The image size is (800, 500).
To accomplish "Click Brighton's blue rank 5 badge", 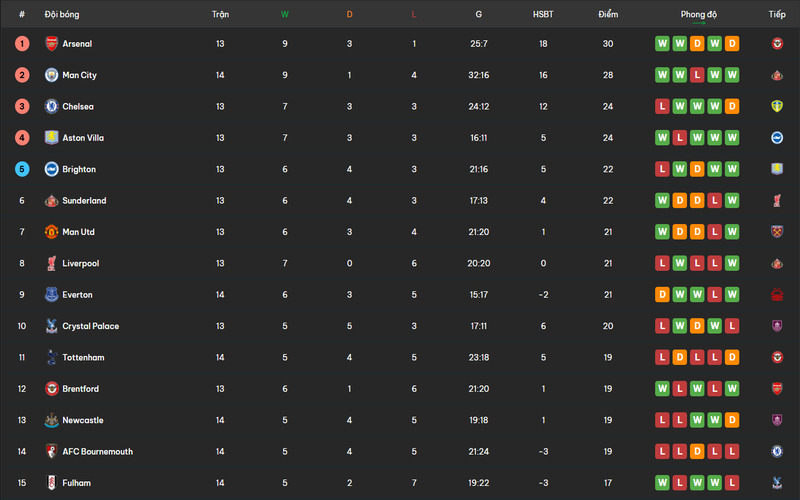I will click(x=22, y=169).
